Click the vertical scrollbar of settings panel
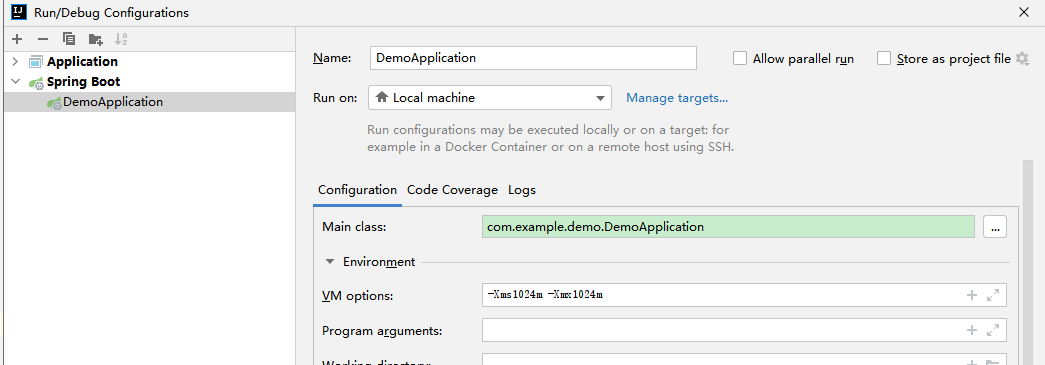Screen dimensions: 1045x365 [x=1029, y=262]
